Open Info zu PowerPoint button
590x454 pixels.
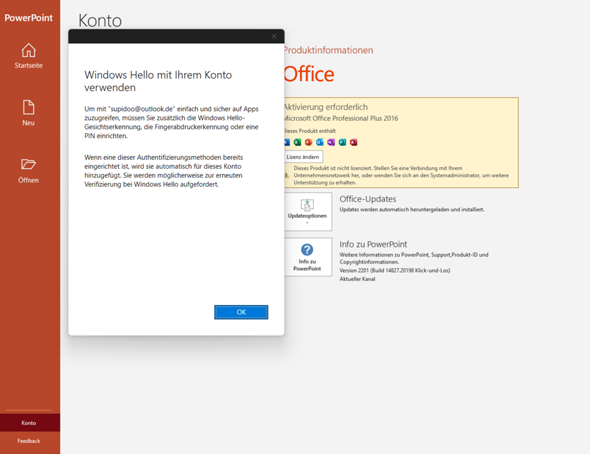click(308, 257)
